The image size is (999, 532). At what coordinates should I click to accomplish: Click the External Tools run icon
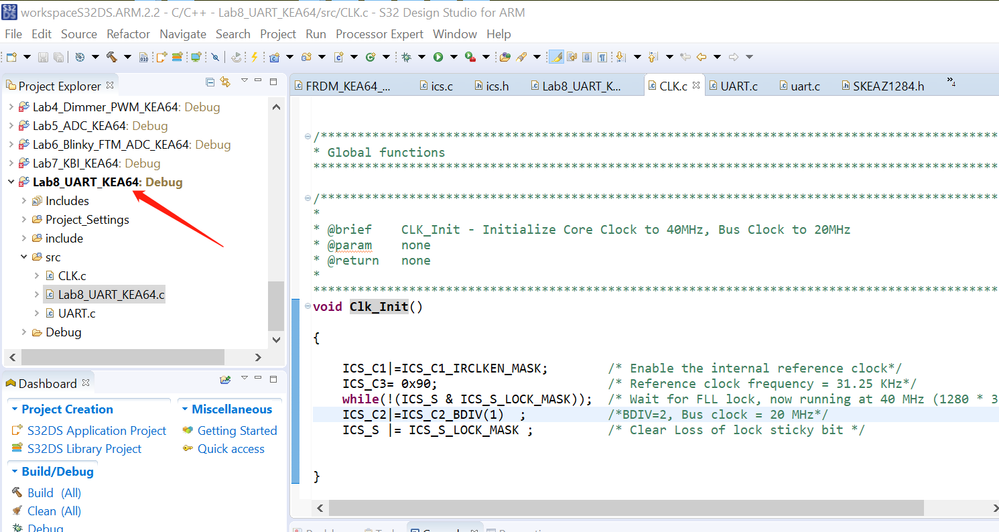(470, 57)
